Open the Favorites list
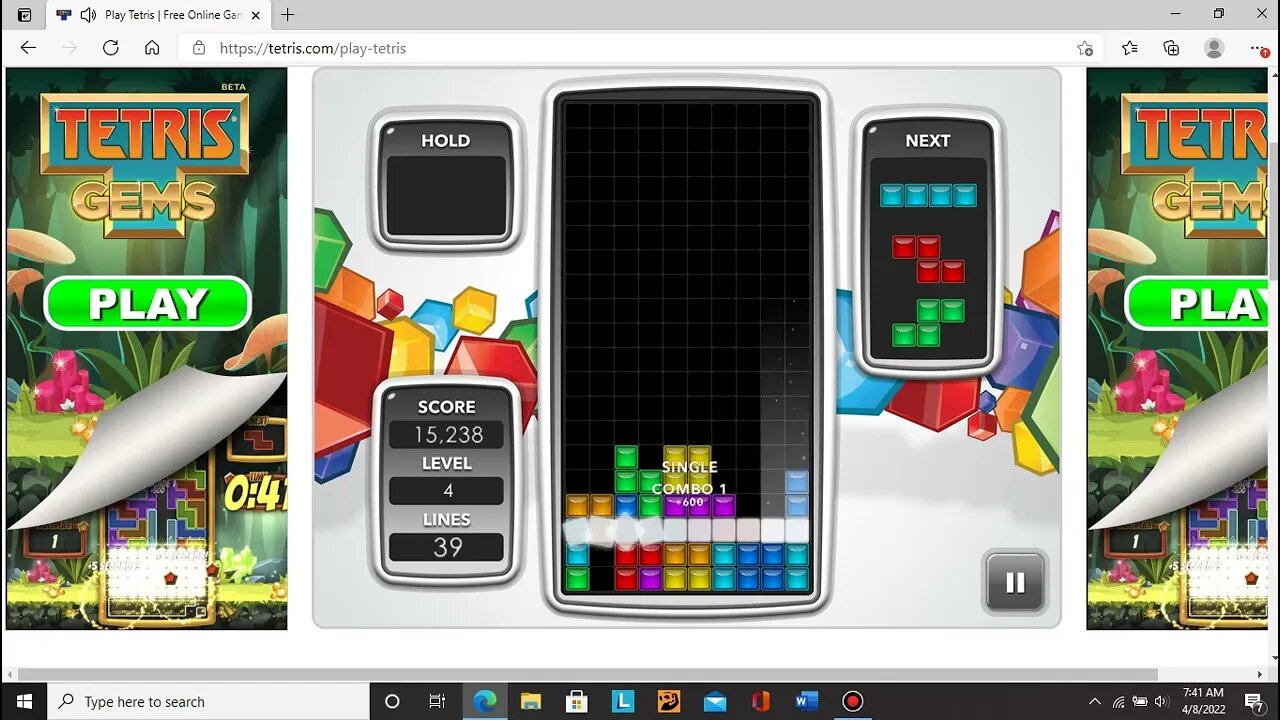 click(1130, 48)
